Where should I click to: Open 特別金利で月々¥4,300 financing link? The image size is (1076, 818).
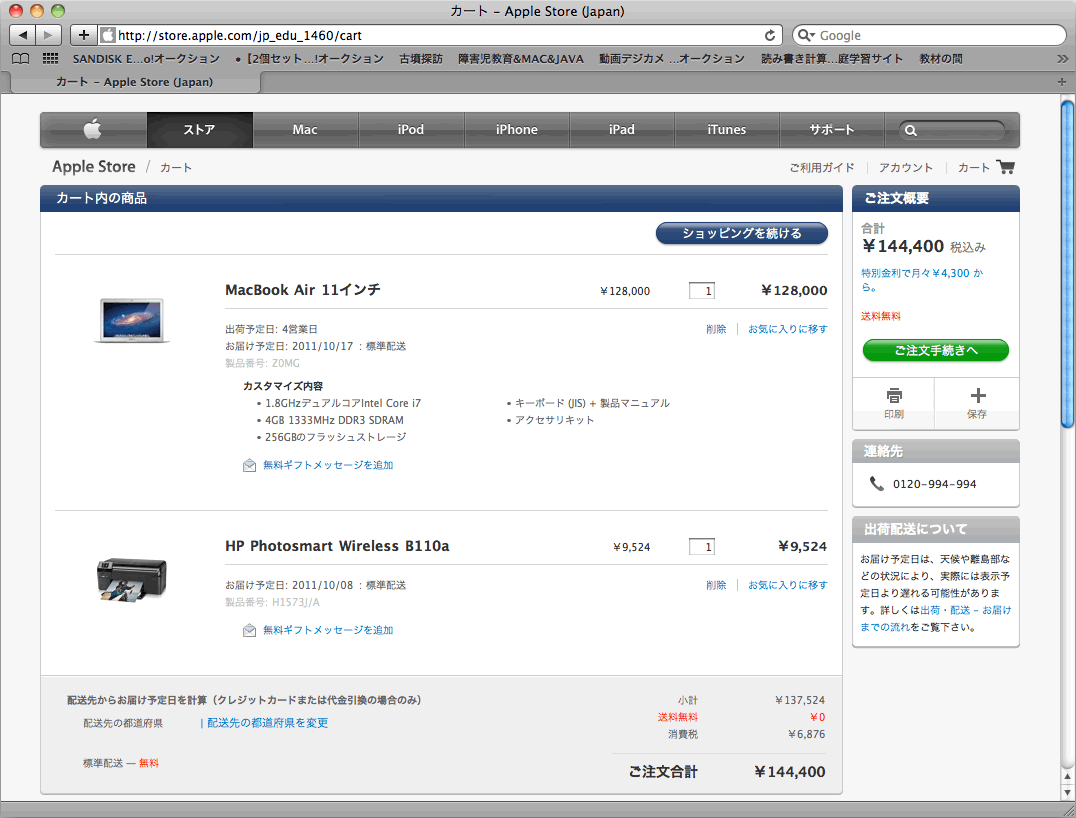tap(922, 280)
